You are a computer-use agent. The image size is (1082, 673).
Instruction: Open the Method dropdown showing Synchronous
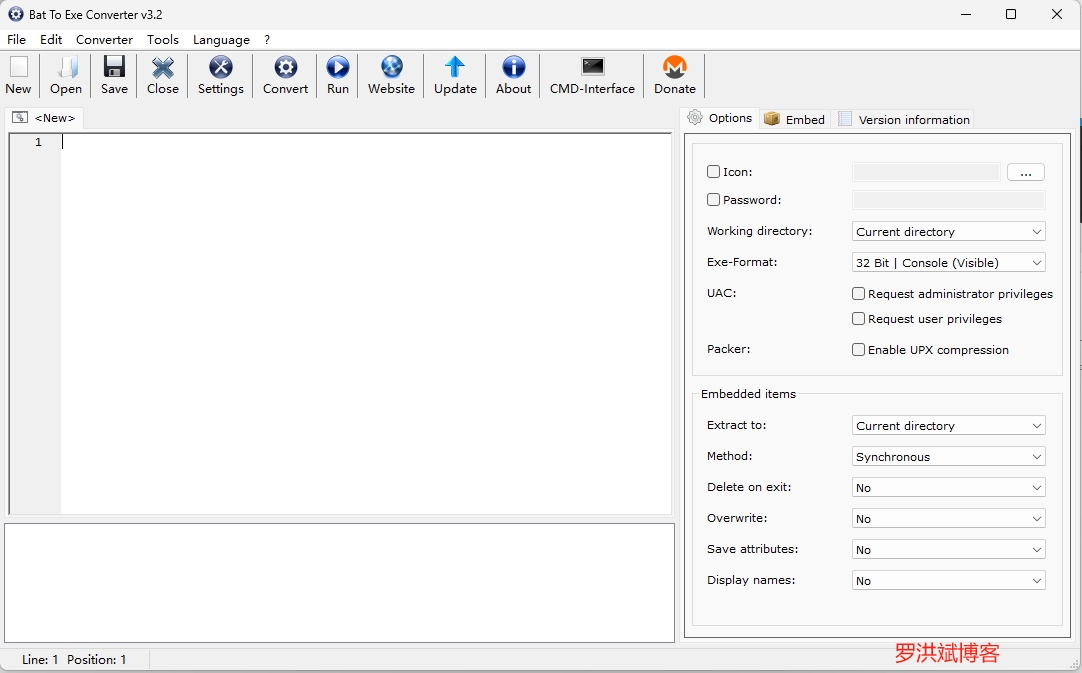(x=949, y=456)
